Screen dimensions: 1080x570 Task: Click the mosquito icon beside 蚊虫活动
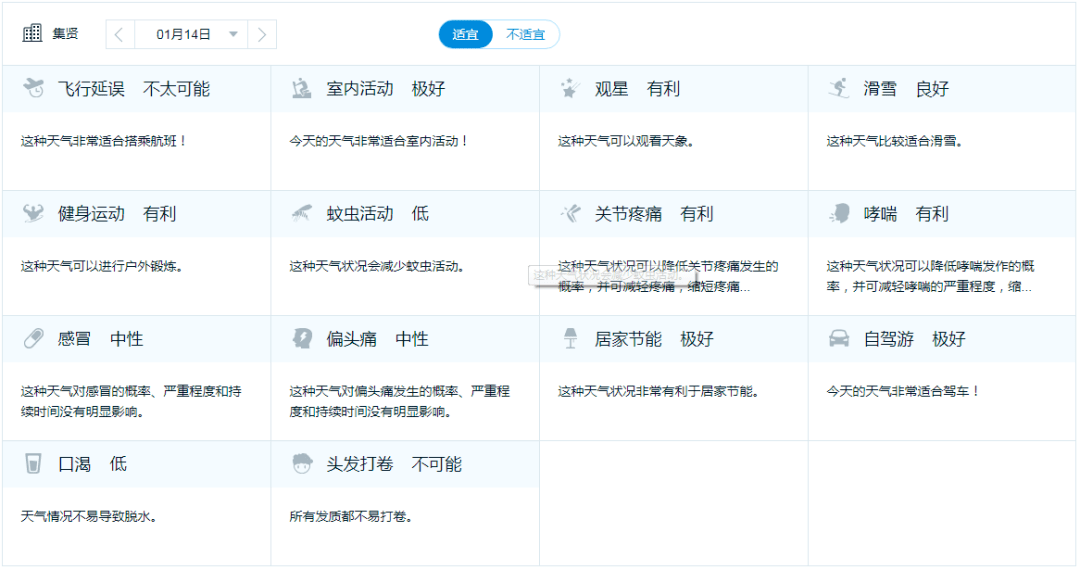[x=301, y=213]
